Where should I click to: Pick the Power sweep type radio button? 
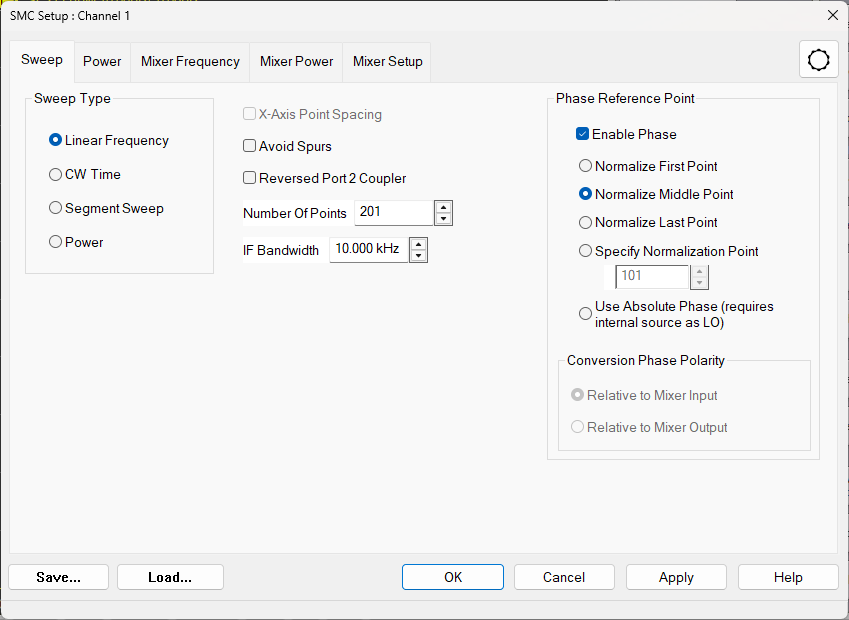[x=76, y=242]
